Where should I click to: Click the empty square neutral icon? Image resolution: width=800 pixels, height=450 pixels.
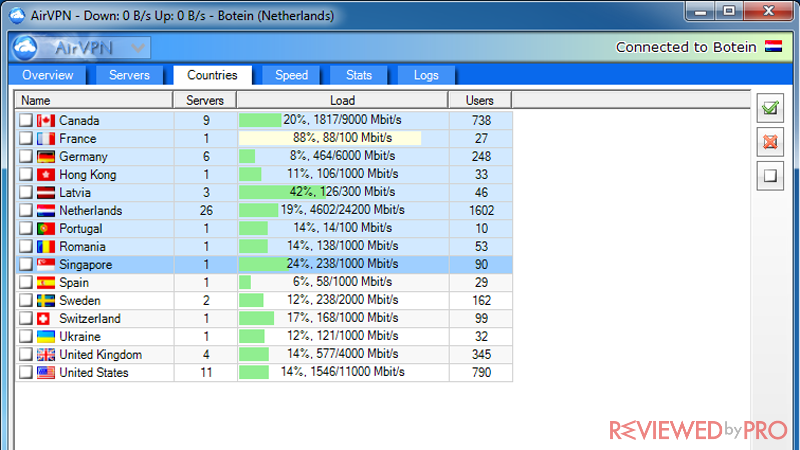click(770, 176)
